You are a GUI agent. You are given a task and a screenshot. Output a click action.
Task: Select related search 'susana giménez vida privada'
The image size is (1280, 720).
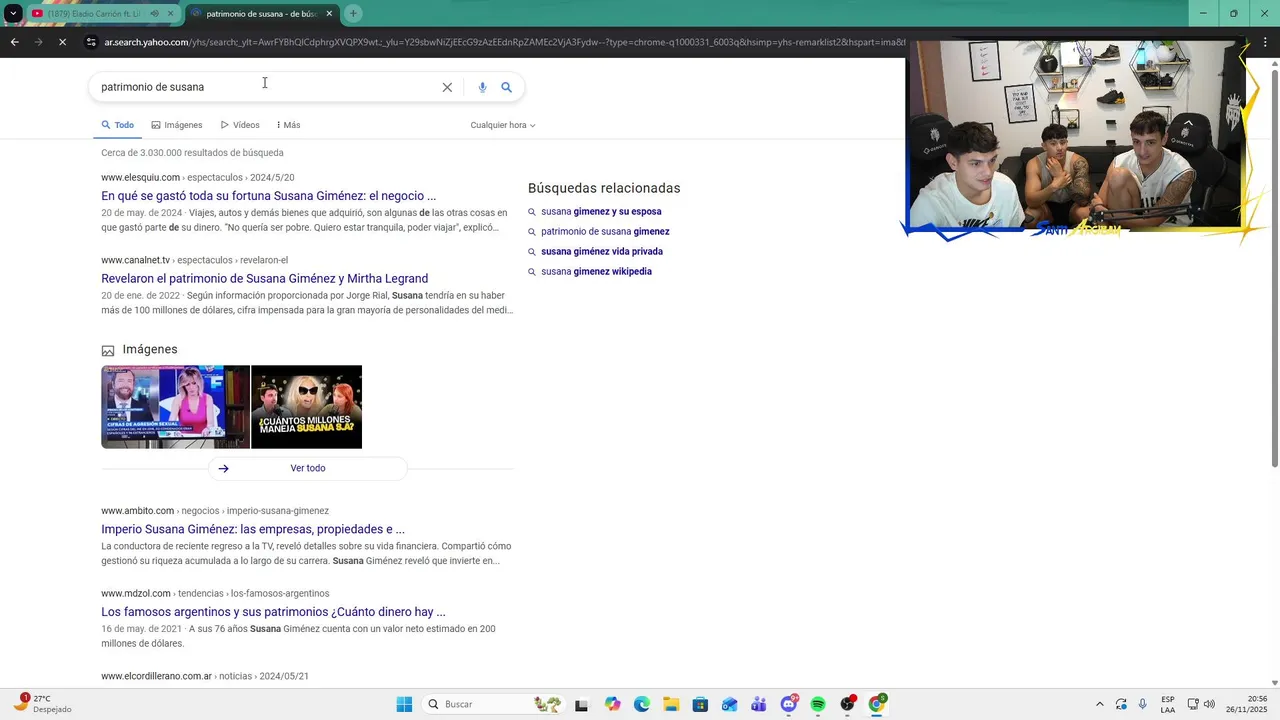[x=602, y=251]
